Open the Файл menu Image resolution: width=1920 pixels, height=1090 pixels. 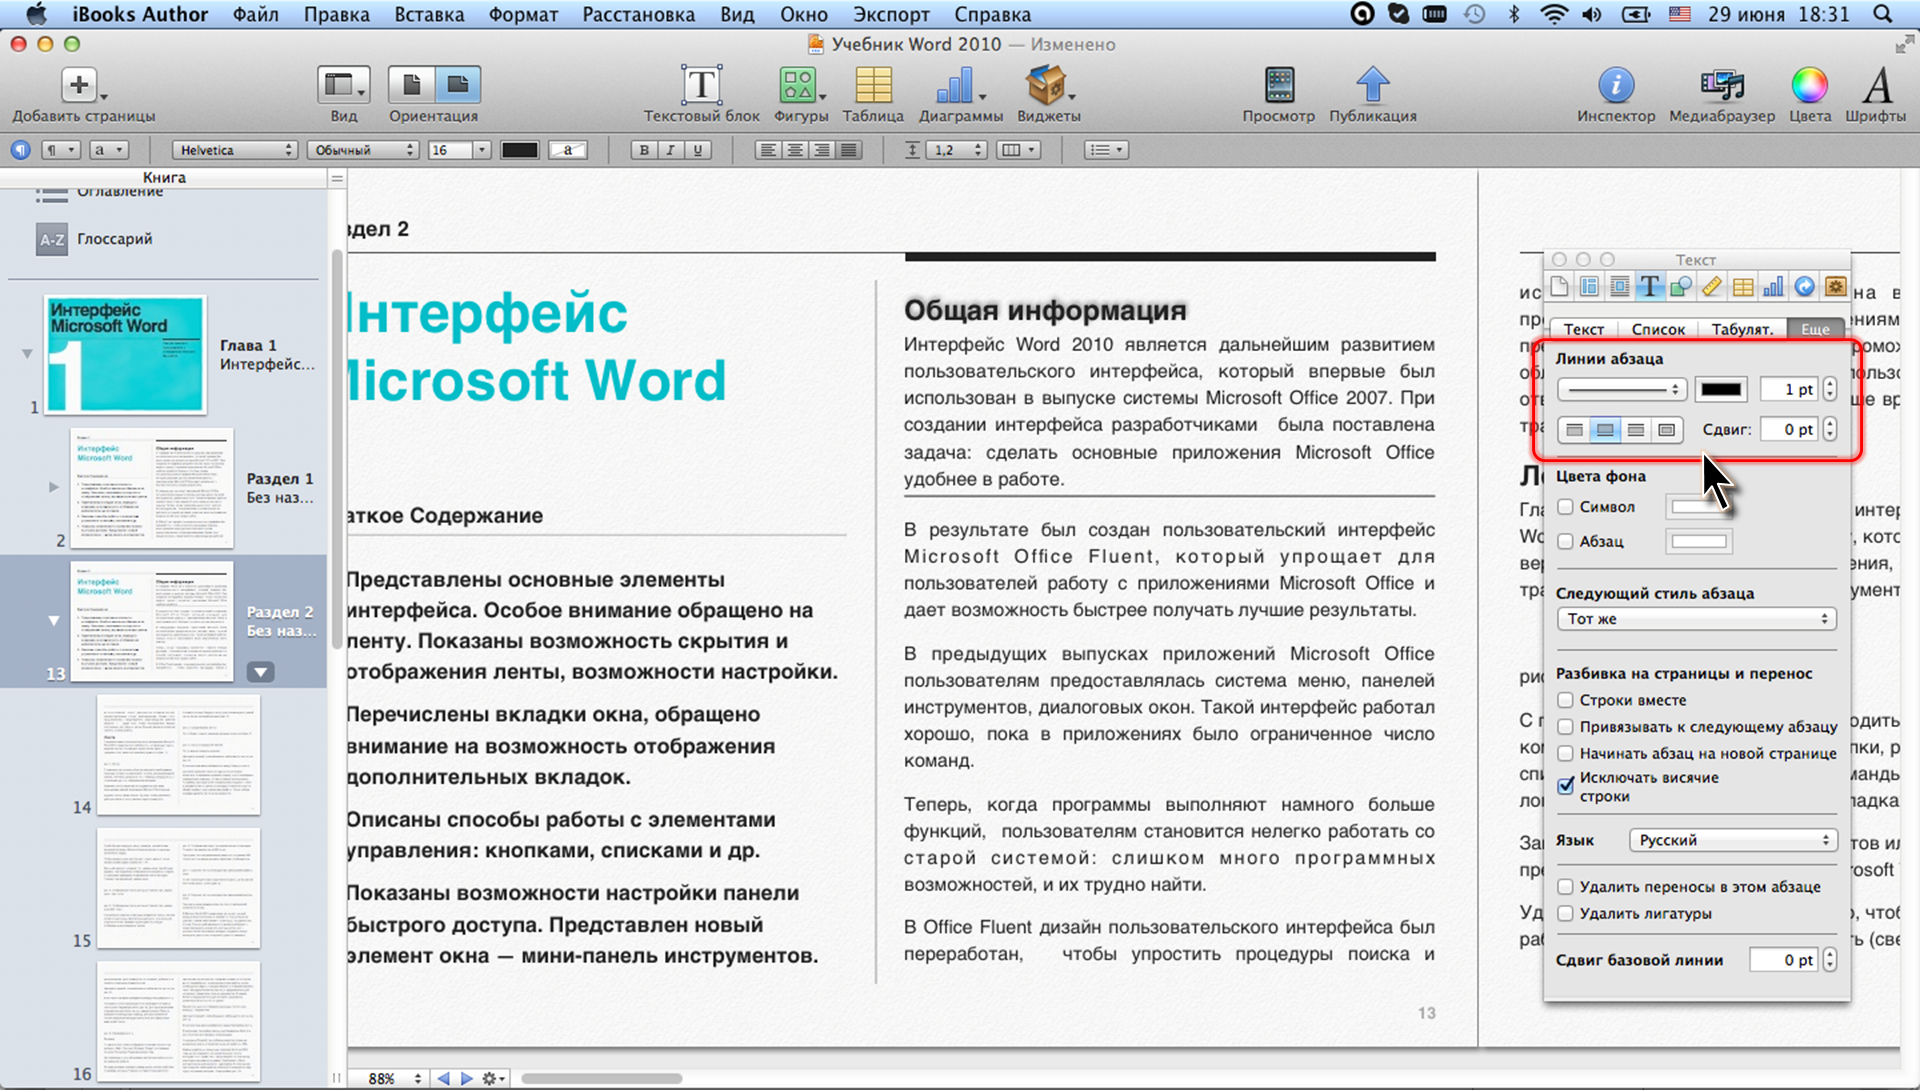[256, 14]
